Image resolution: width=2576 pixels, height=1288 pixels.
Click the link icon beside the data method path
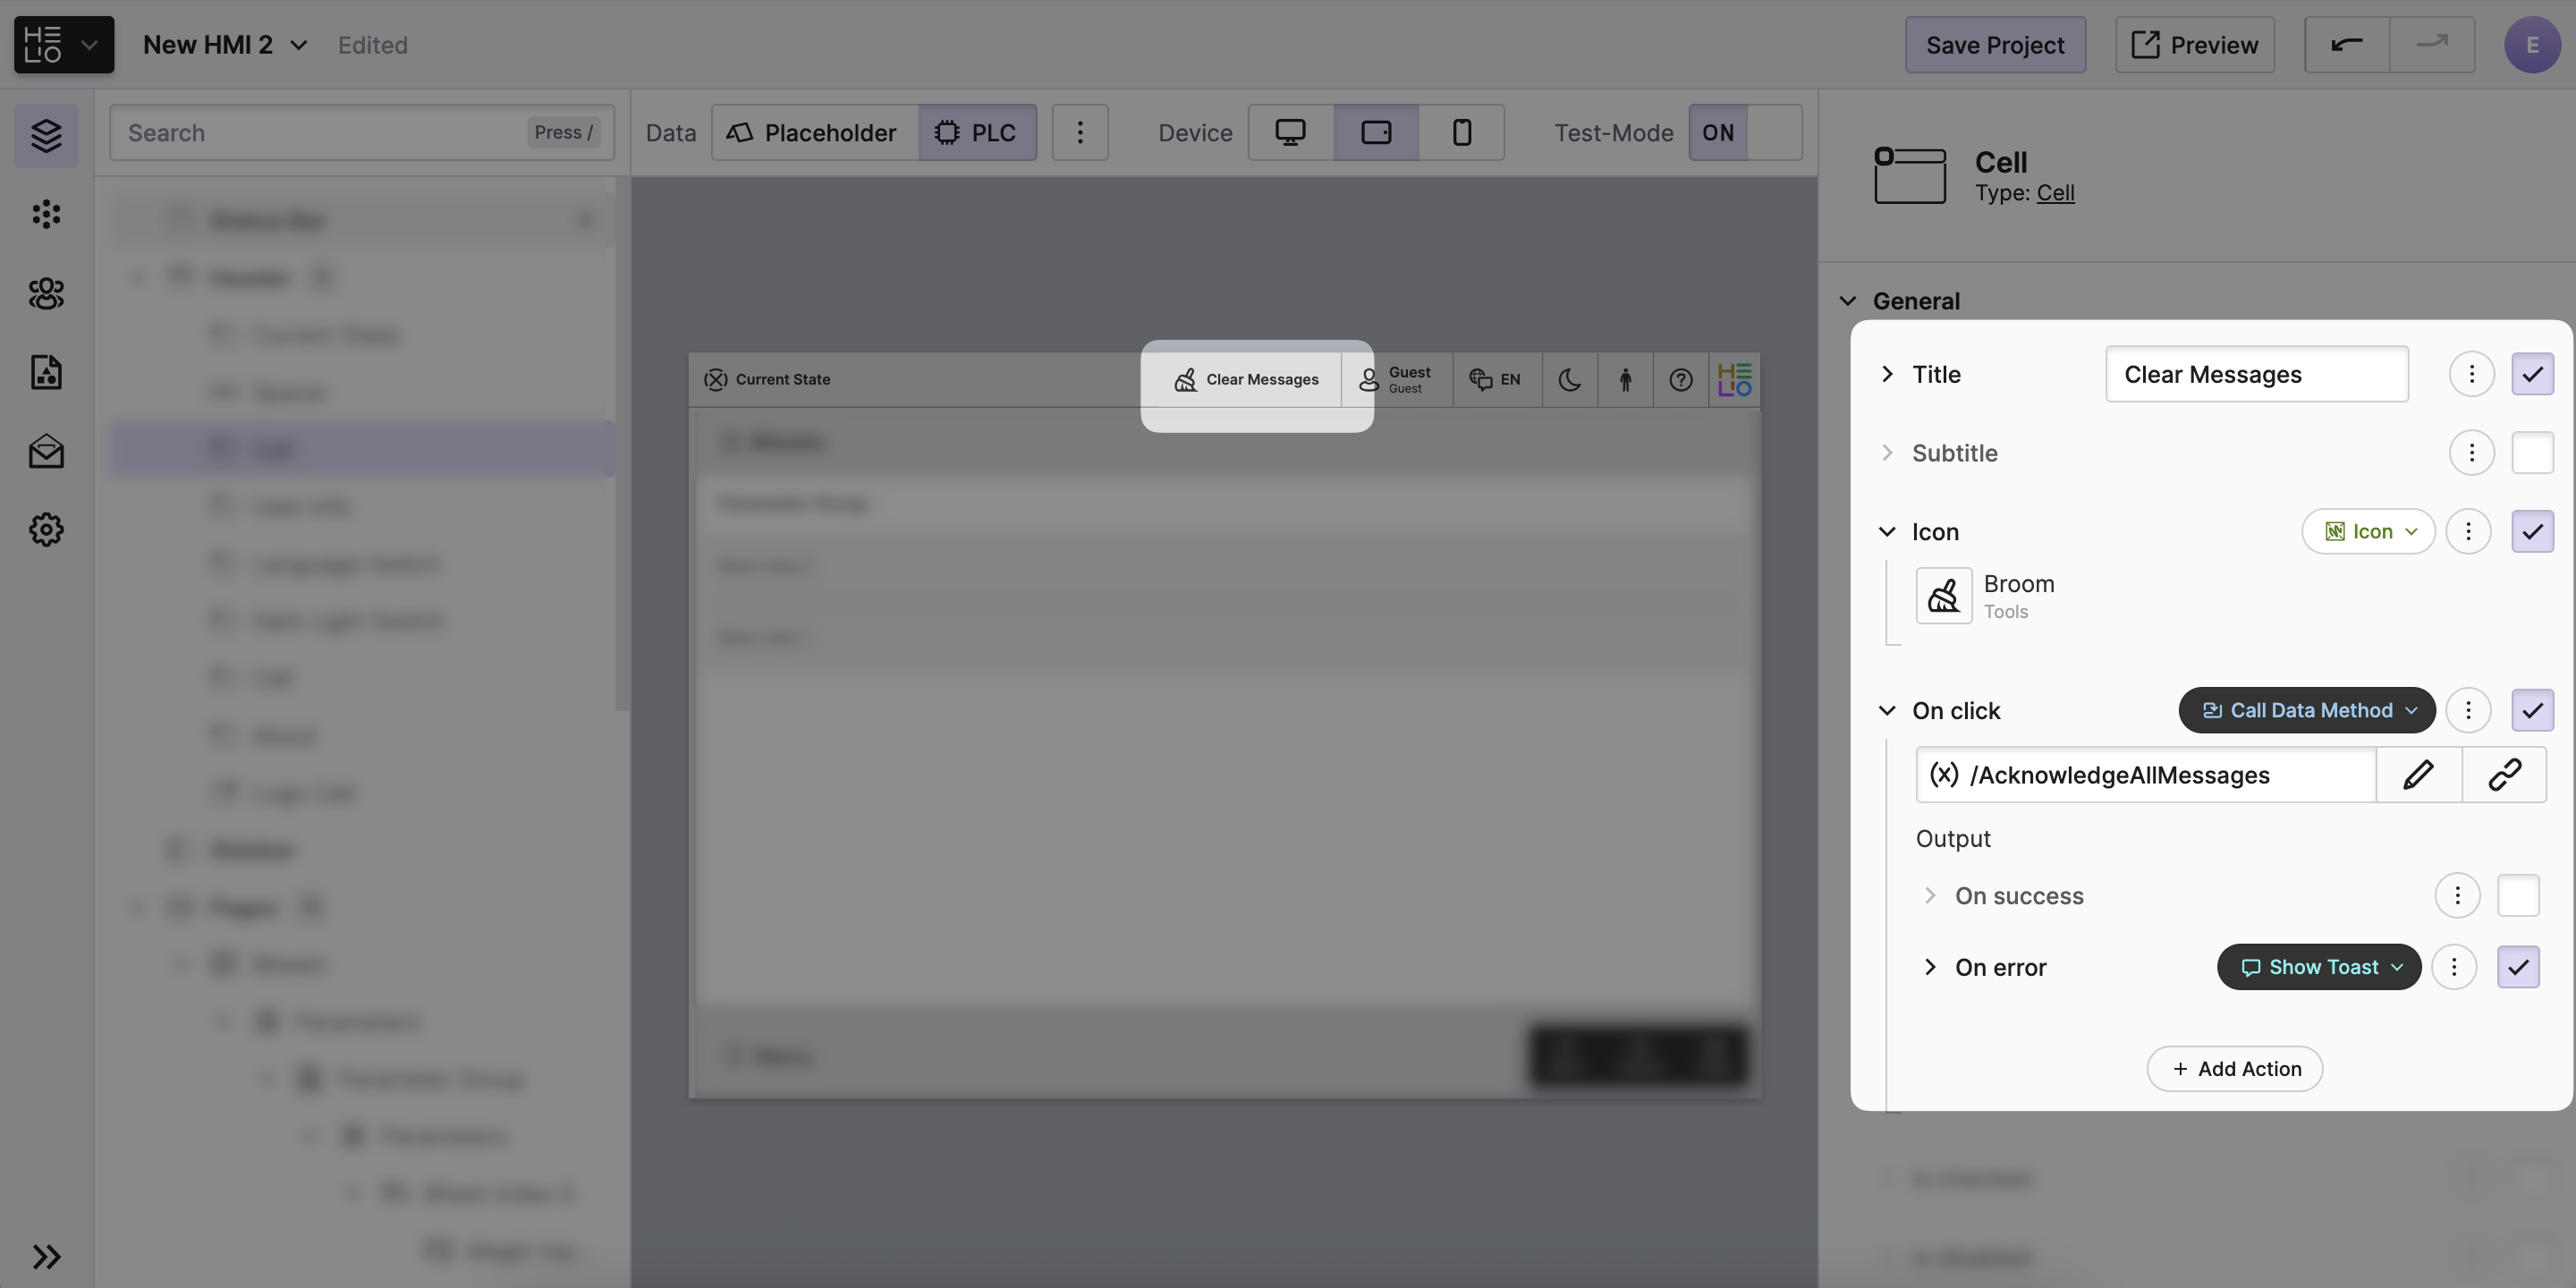pos(2504,775)
